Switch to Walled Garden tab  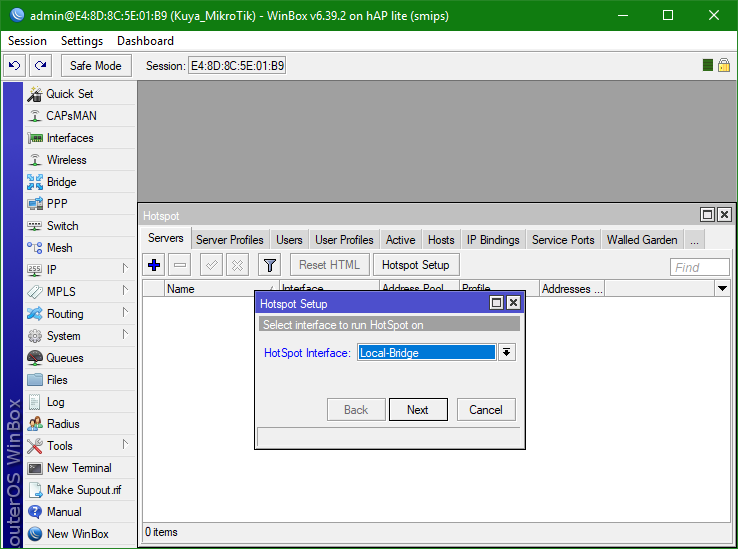(642, 240)
